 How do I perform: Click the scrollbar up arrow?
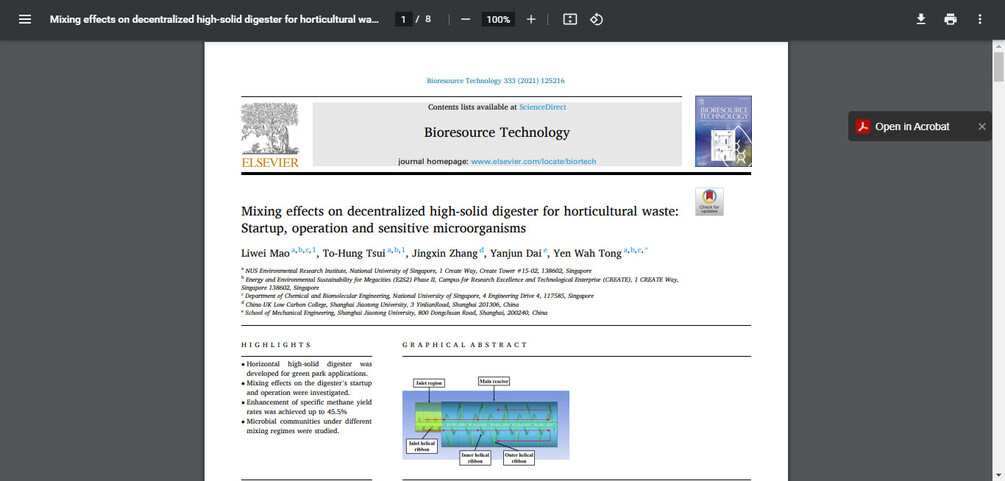tap(999, 46)
